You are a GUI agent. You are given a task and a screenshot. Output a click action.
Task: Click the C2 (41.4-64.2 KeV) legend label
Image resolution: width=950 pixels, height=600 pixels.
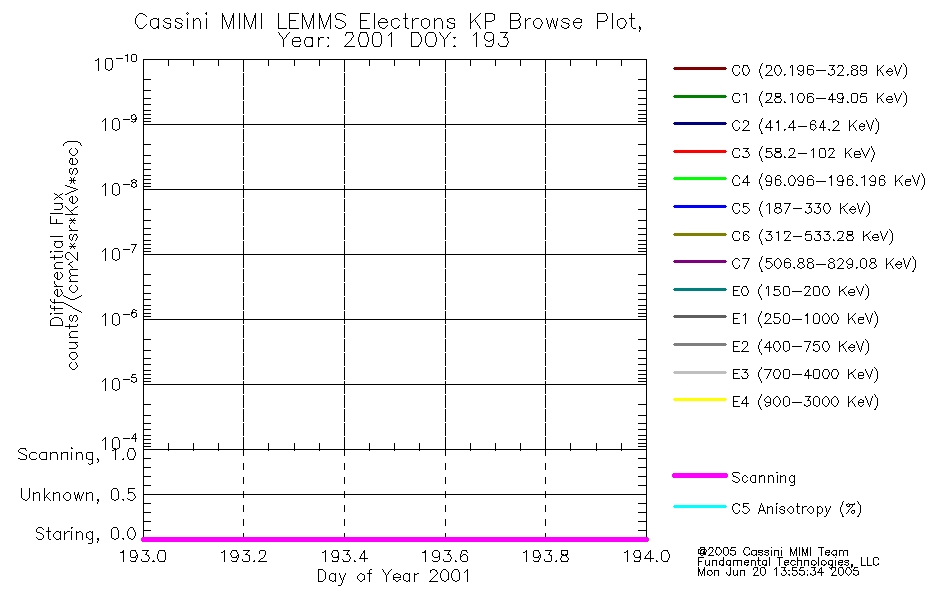point(806,125)
